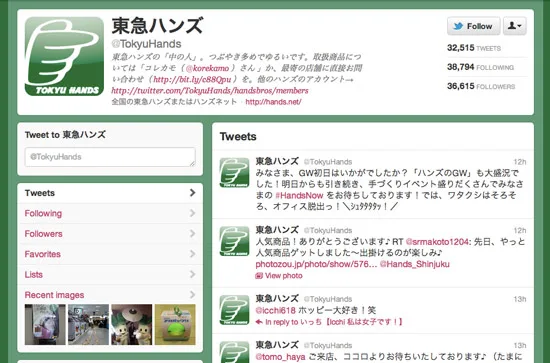This screenshot has height=363, width=550.
Task: Open the second recent image store aisle thumbnail
Action: pos(88,324)
